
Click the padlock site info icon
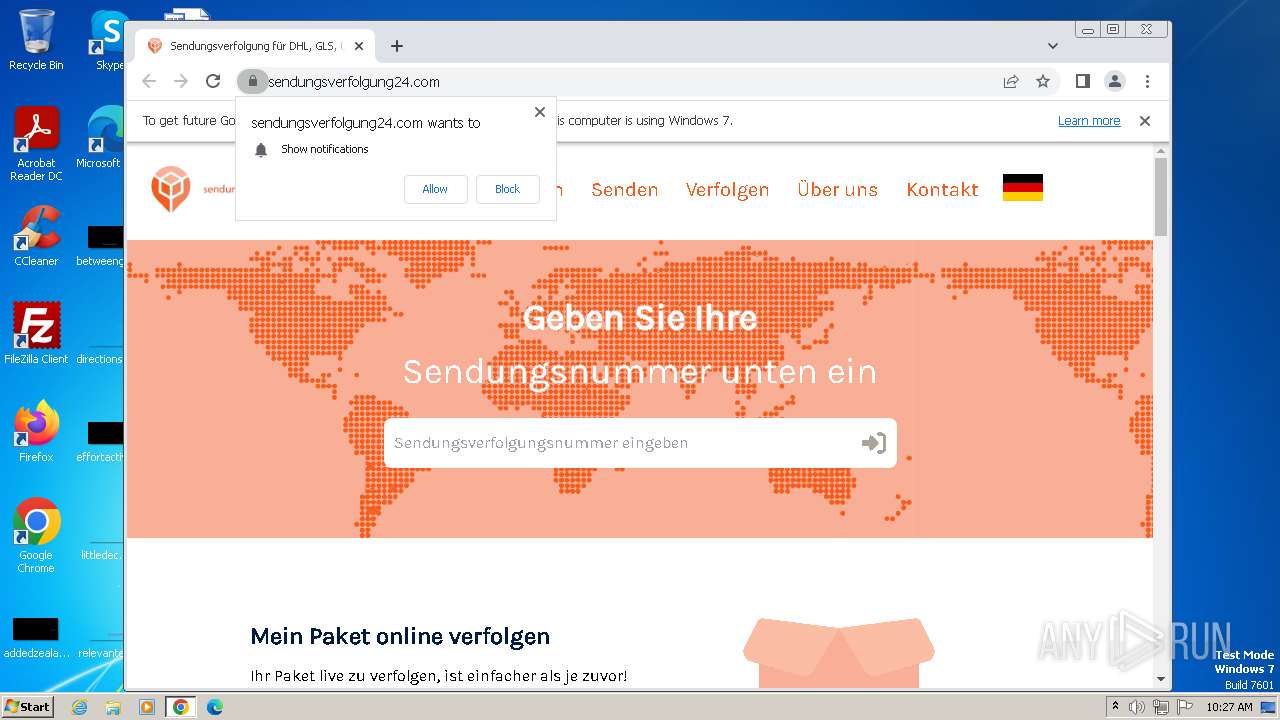tap(253, 81)
